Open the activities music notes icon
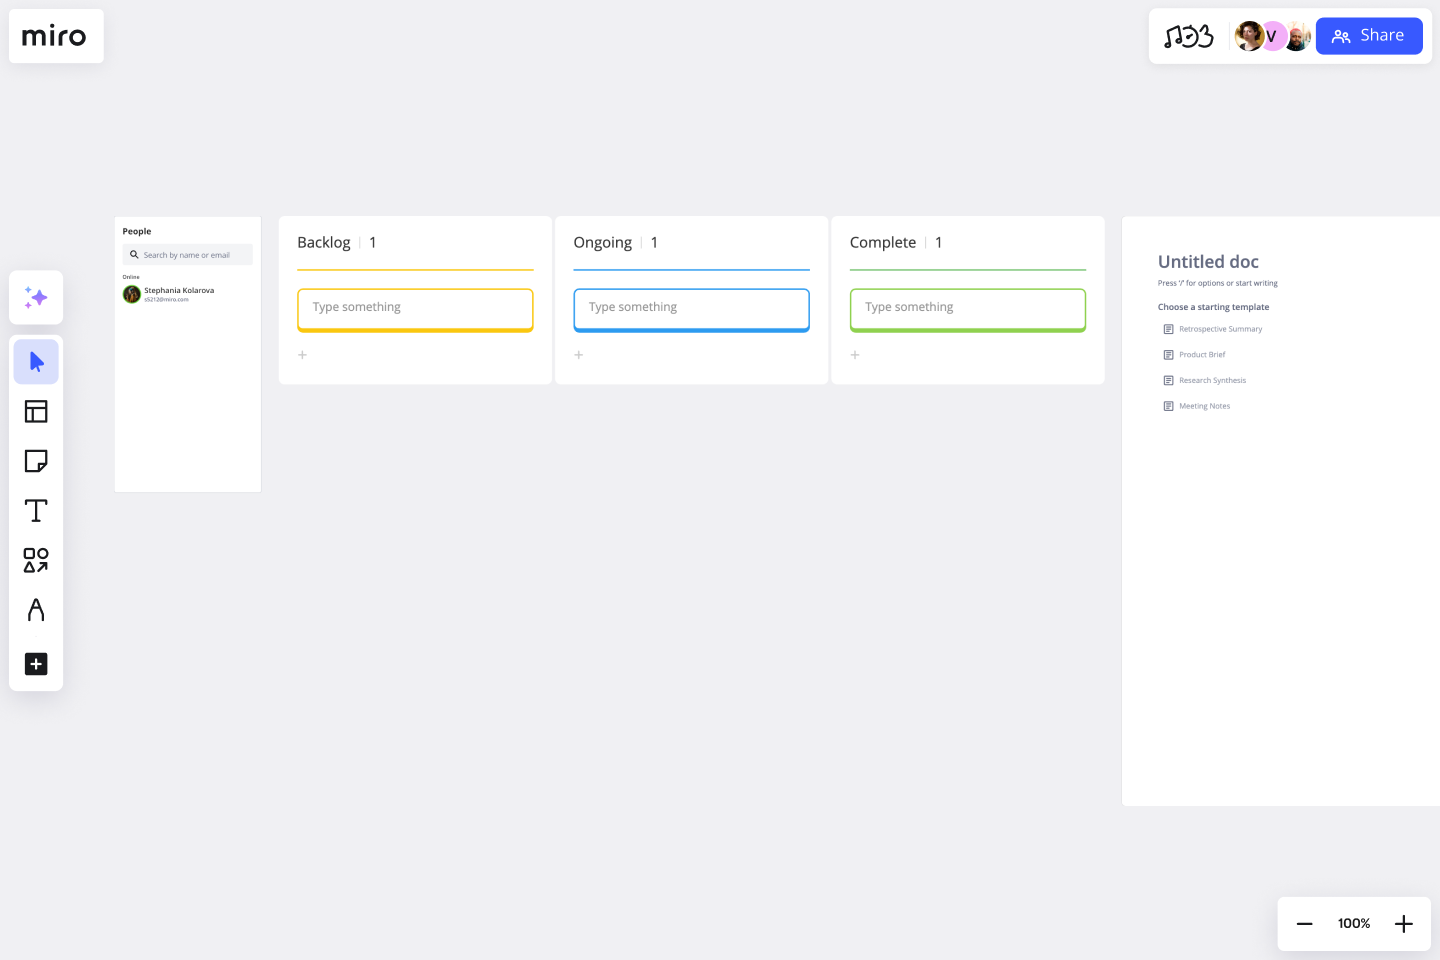Screen dimensions: 1440x960 click(1189, 36)
